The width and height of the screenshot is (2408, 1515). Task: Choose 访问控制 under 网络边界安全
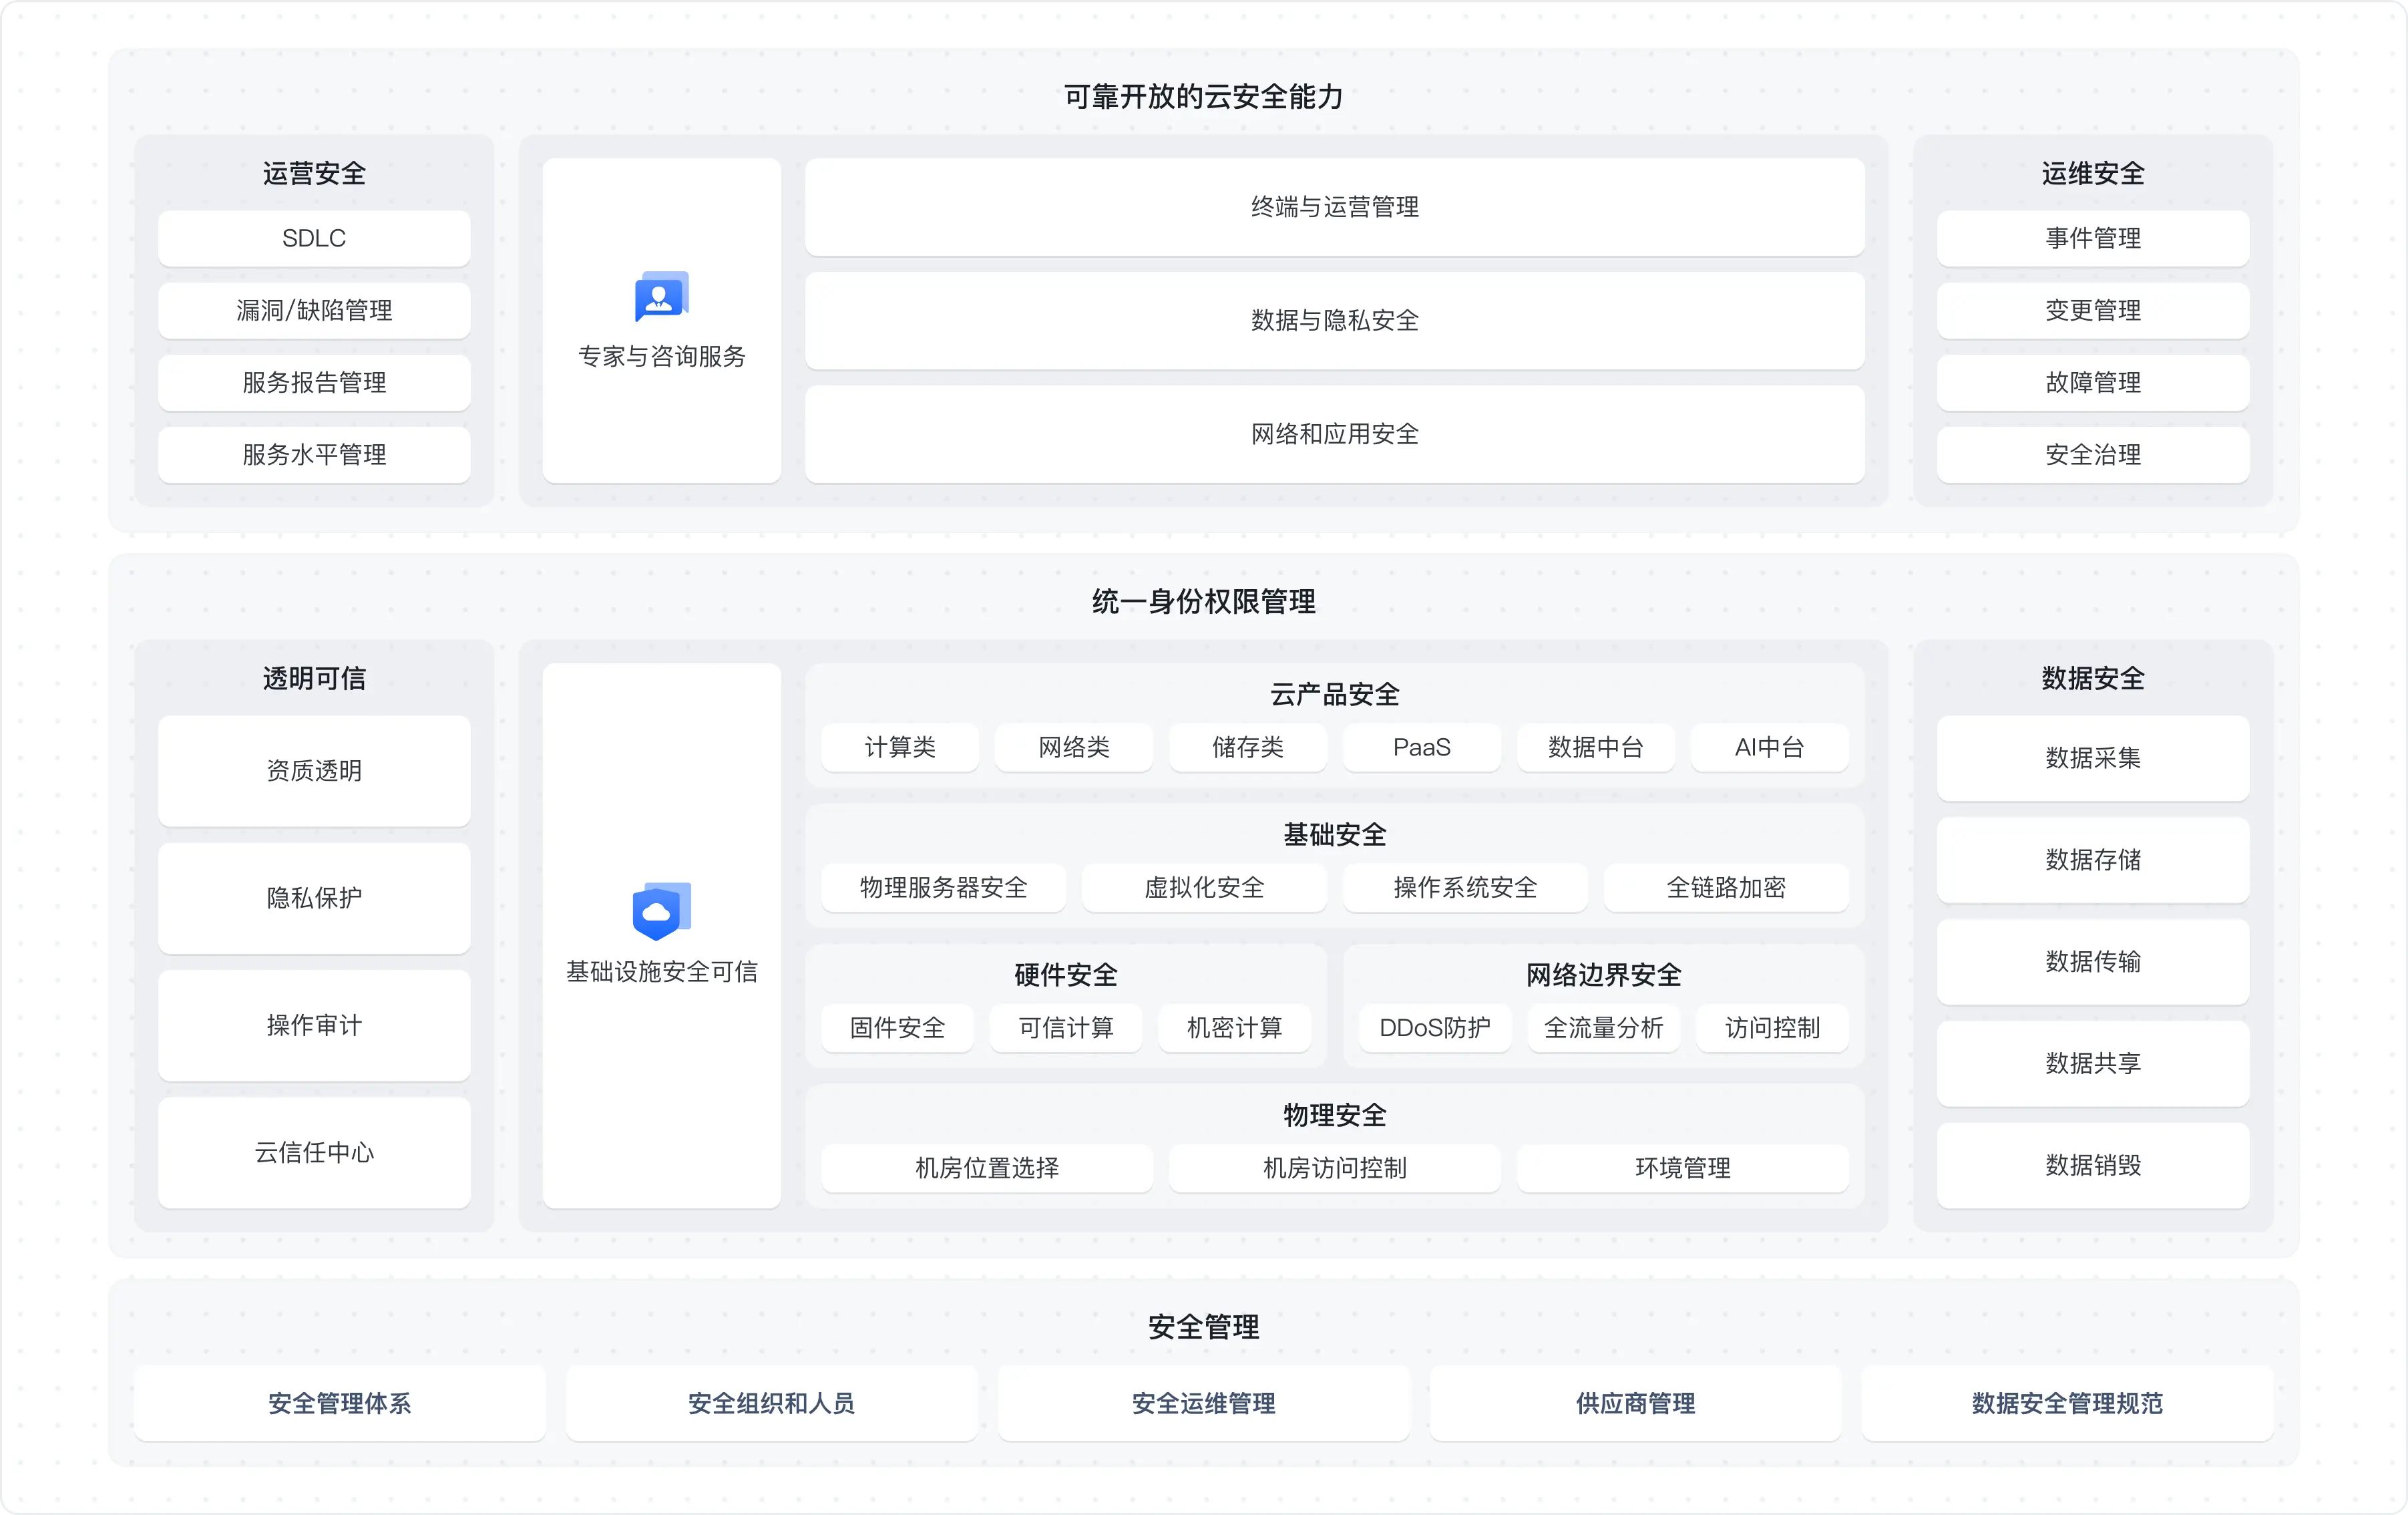[x=1773, y=1027]
